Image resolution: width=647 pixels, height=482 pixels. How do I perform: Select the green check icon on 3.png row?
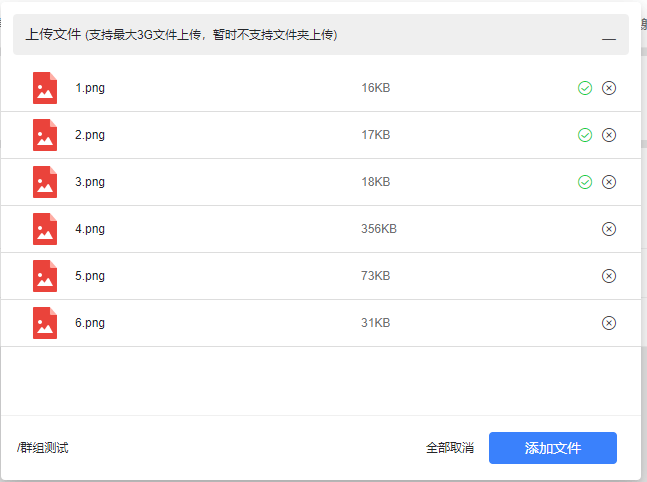[585, 182]
